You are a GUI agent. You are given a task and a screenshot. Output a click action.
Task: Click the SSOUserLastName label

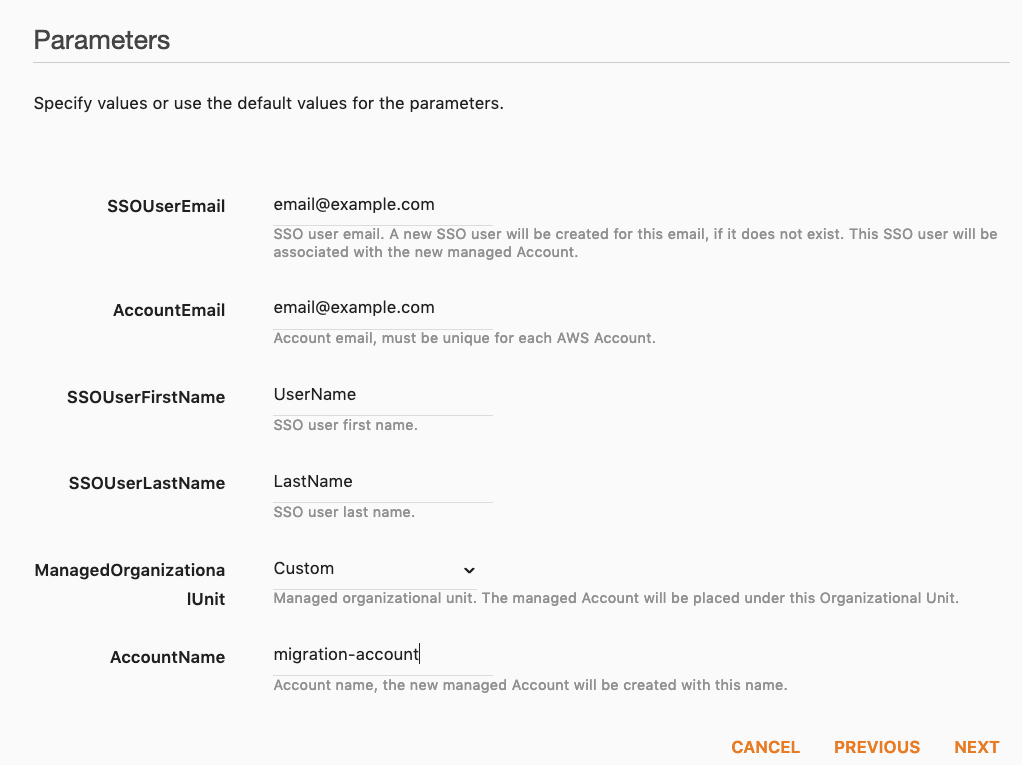pyautogui.click(x=147, y=484)
